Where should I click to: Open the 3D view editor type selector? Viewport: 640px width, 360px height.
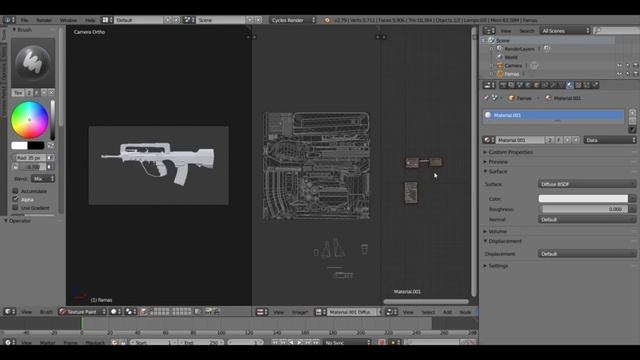click(9, 312)
